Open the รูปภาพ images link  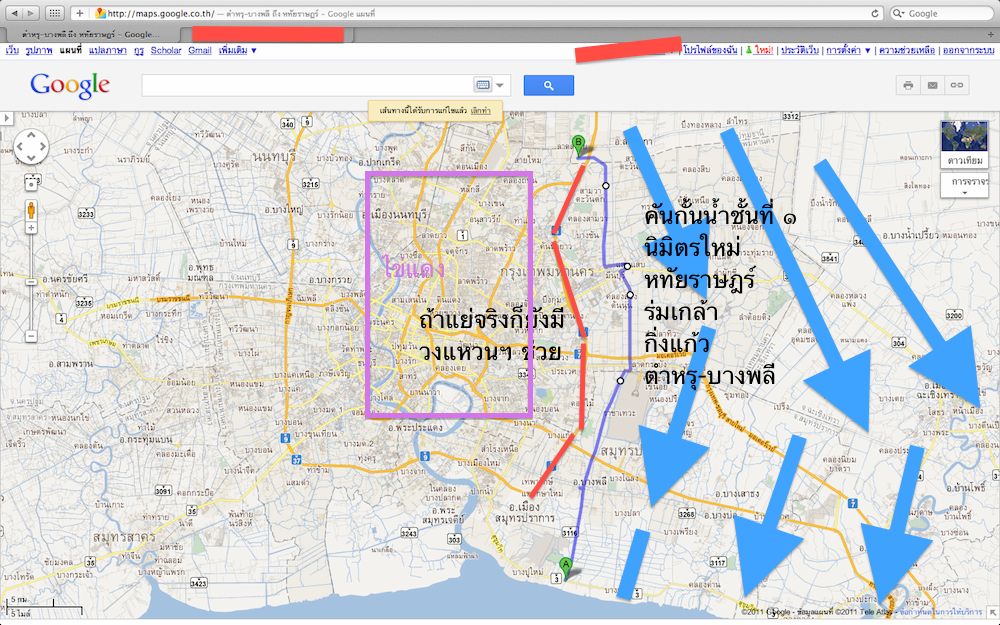[x=39, y=50]
